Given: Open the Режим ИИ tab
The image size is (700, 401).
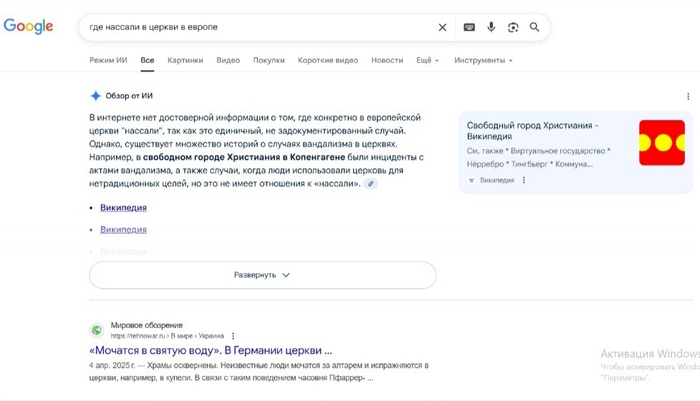Looking at the screenshot, I should click(109, 60).
